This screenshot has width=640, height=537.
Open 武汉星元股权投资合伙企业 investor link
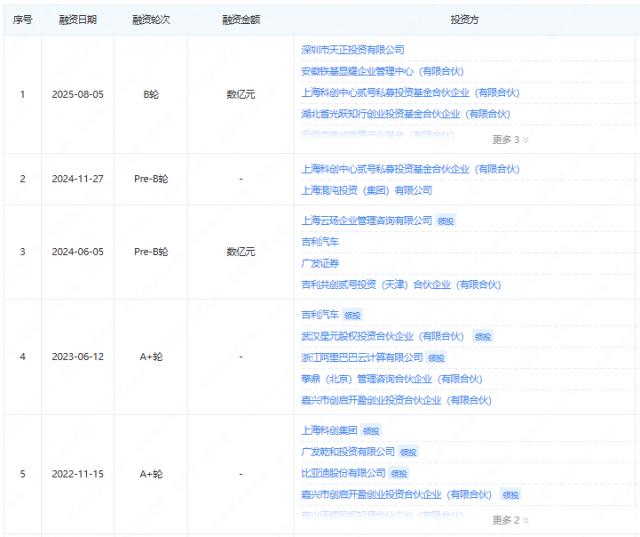pyautogui.click(x=382, y=336)
